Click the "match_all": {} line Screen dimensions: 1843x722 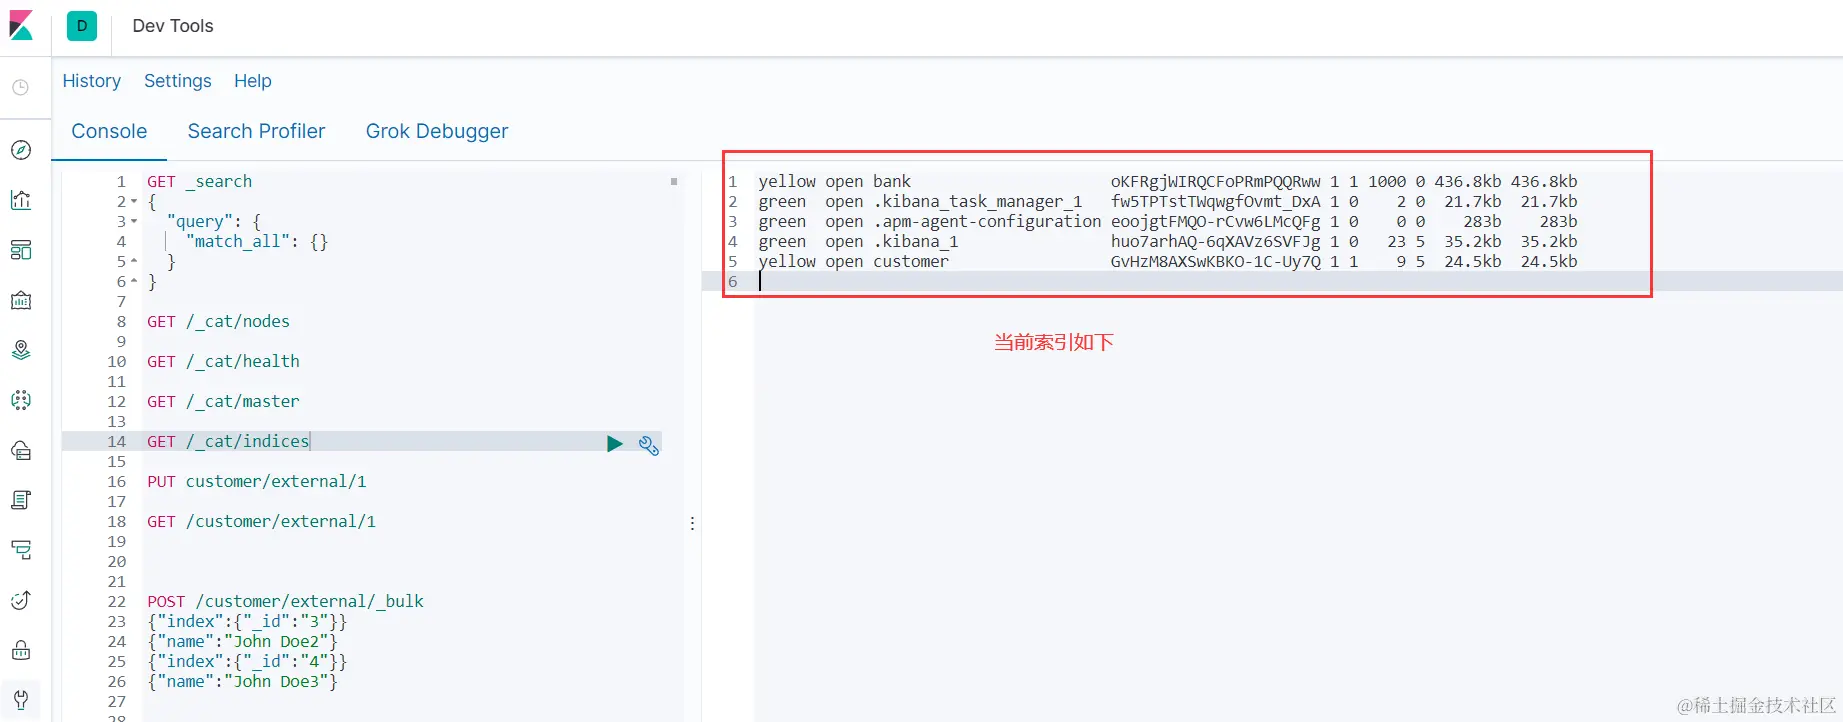pyautogui.click(x=257, y=242)
